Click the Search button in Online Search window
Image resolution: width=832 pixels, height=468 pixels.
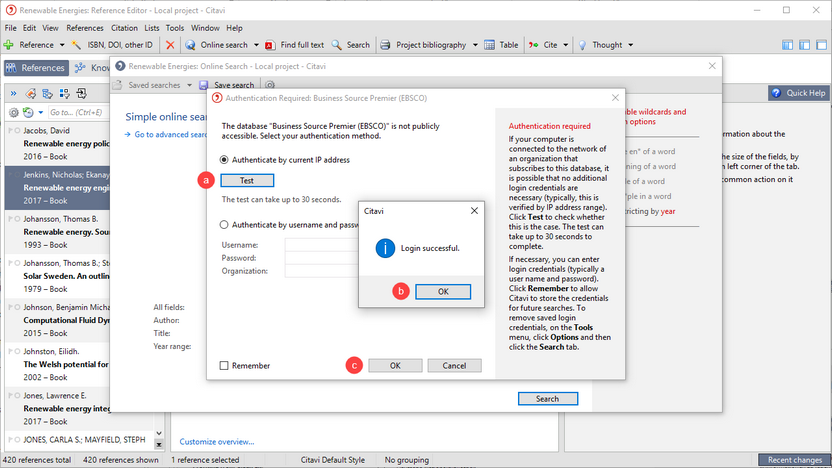click(x=548, y=398)
